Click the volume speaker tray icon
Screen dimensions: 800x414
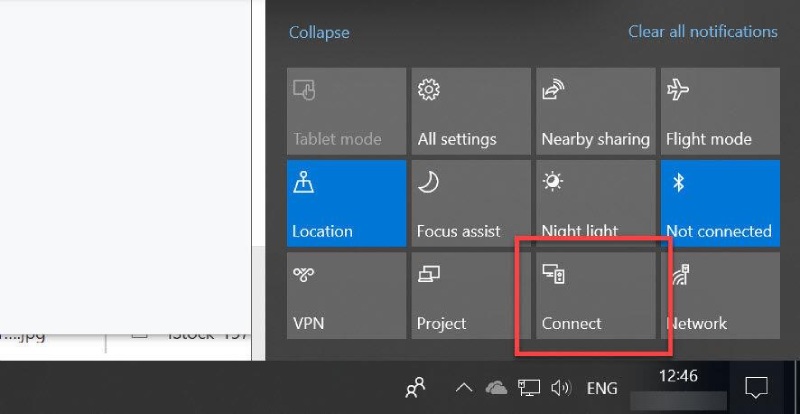[x=560, y=388]
